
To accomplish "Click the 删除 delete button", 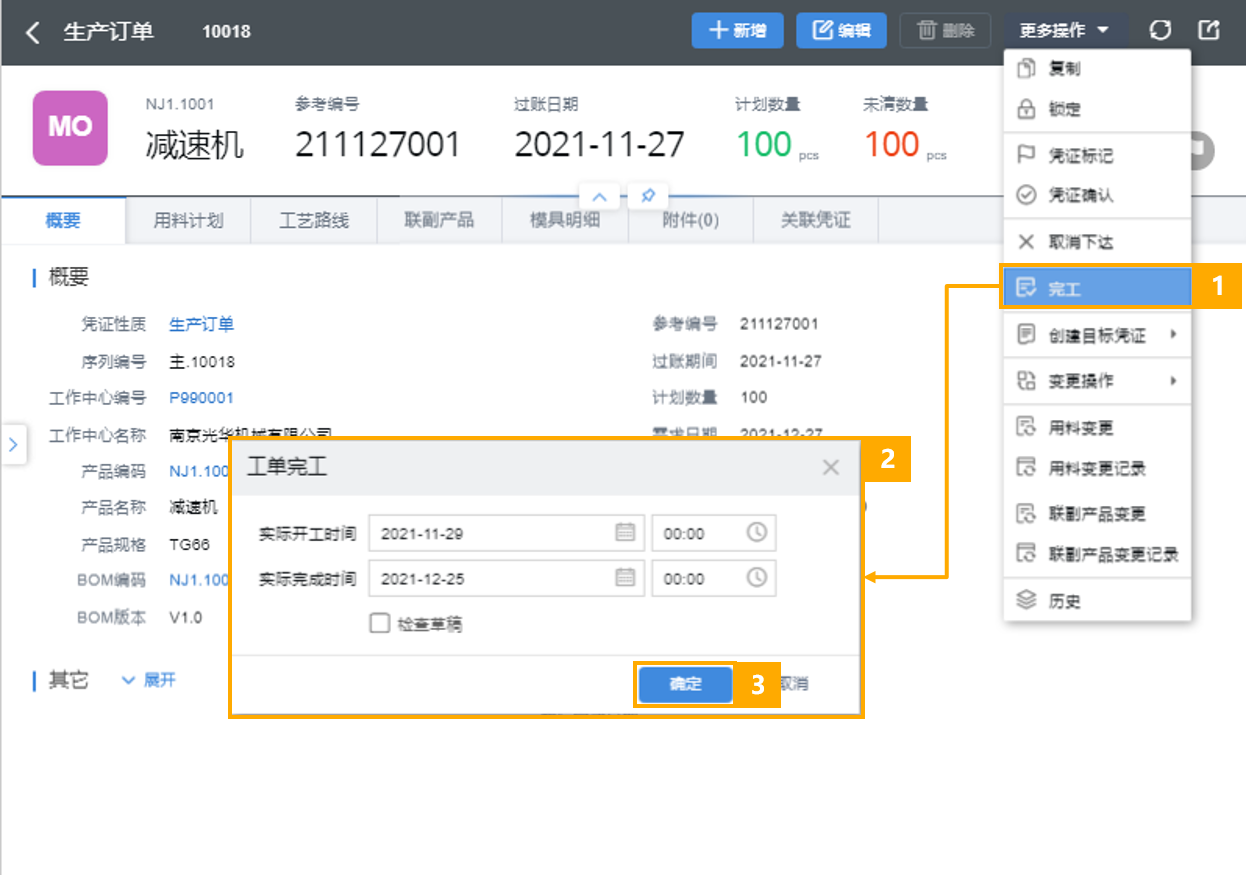I will click(945, 31).
